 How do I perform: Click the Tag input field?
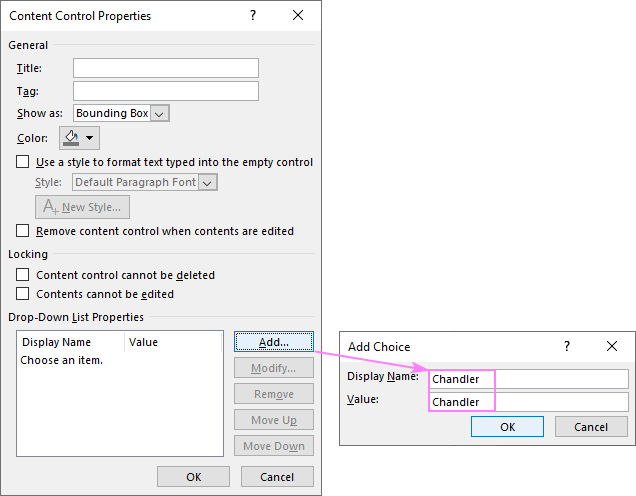coord(165,91)
